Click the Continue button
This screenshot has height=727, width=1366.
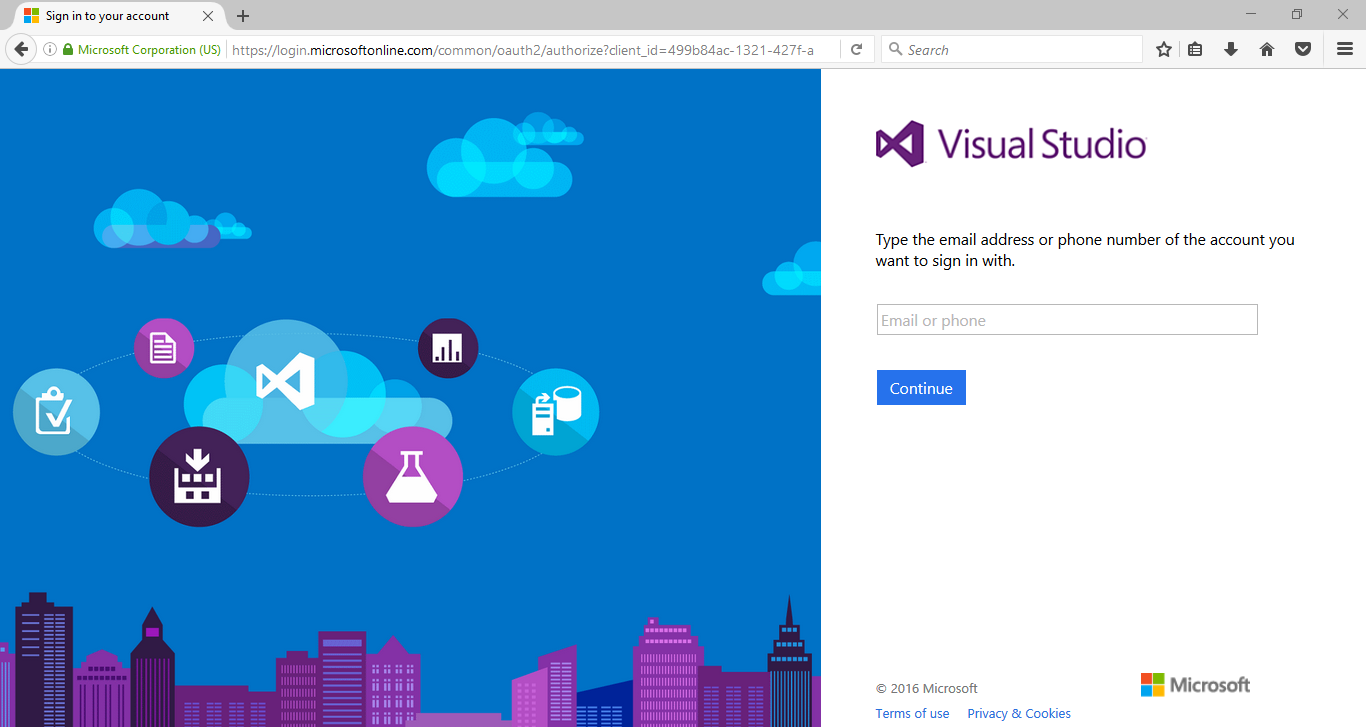921,388
